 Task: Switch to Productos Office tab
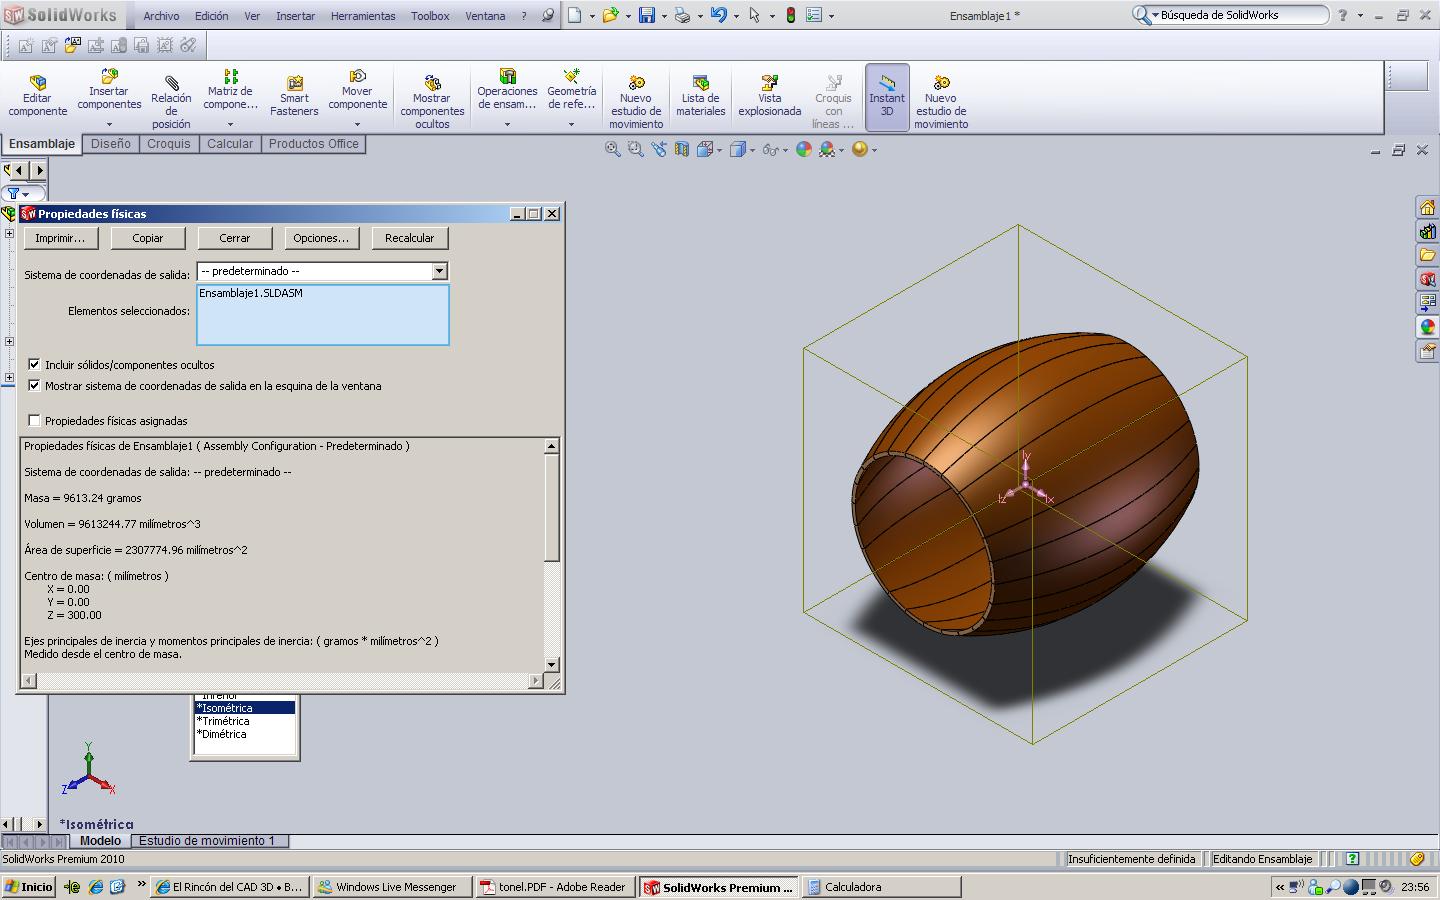[313, 144]
